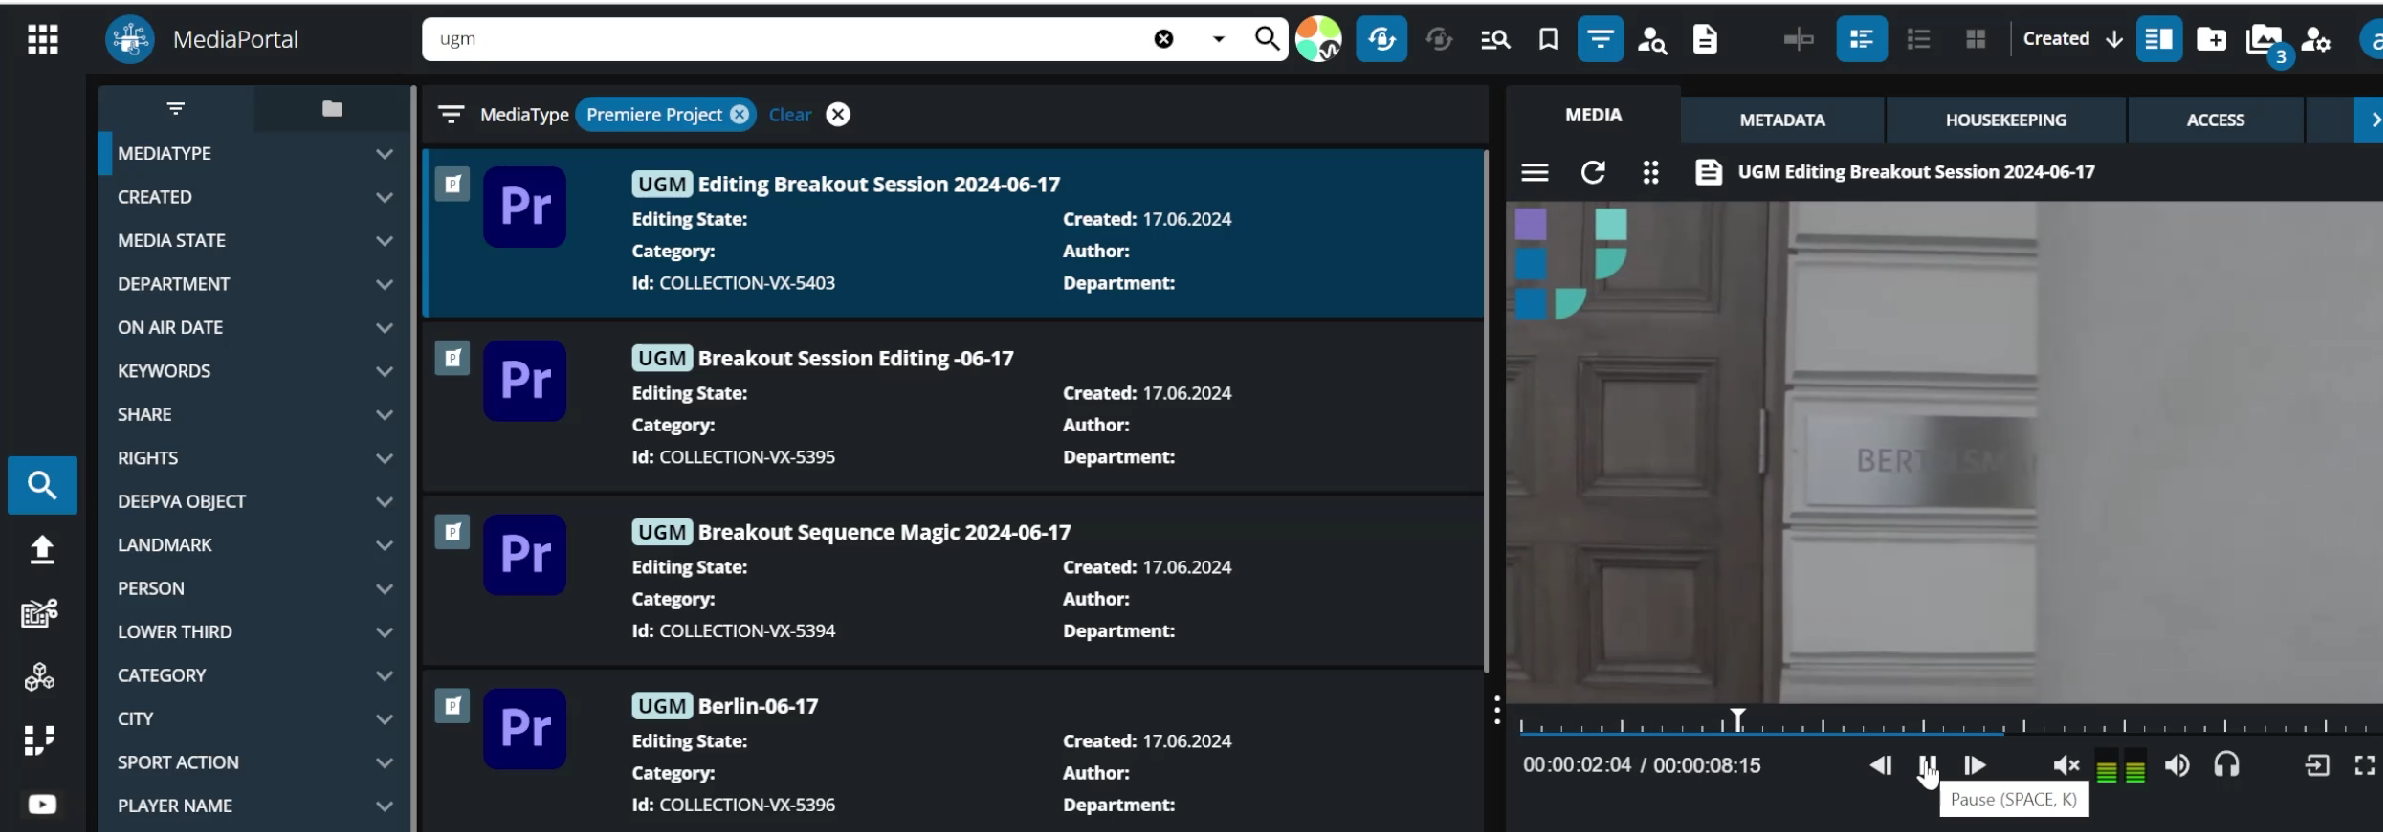Click the bookmark icon in top toolbar
Viewport: 2383px width, 832px height.
coord(1548,39)
